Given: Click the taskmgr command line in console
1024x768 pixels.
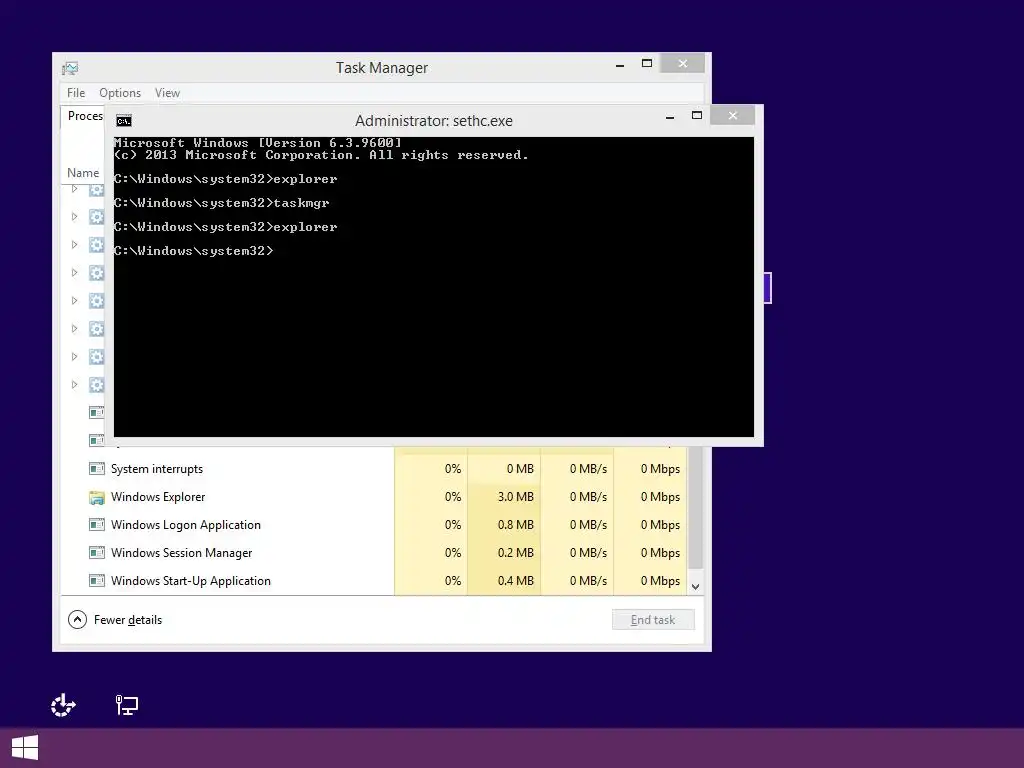Looking at the screenshot, I should (x=221, y=203).
